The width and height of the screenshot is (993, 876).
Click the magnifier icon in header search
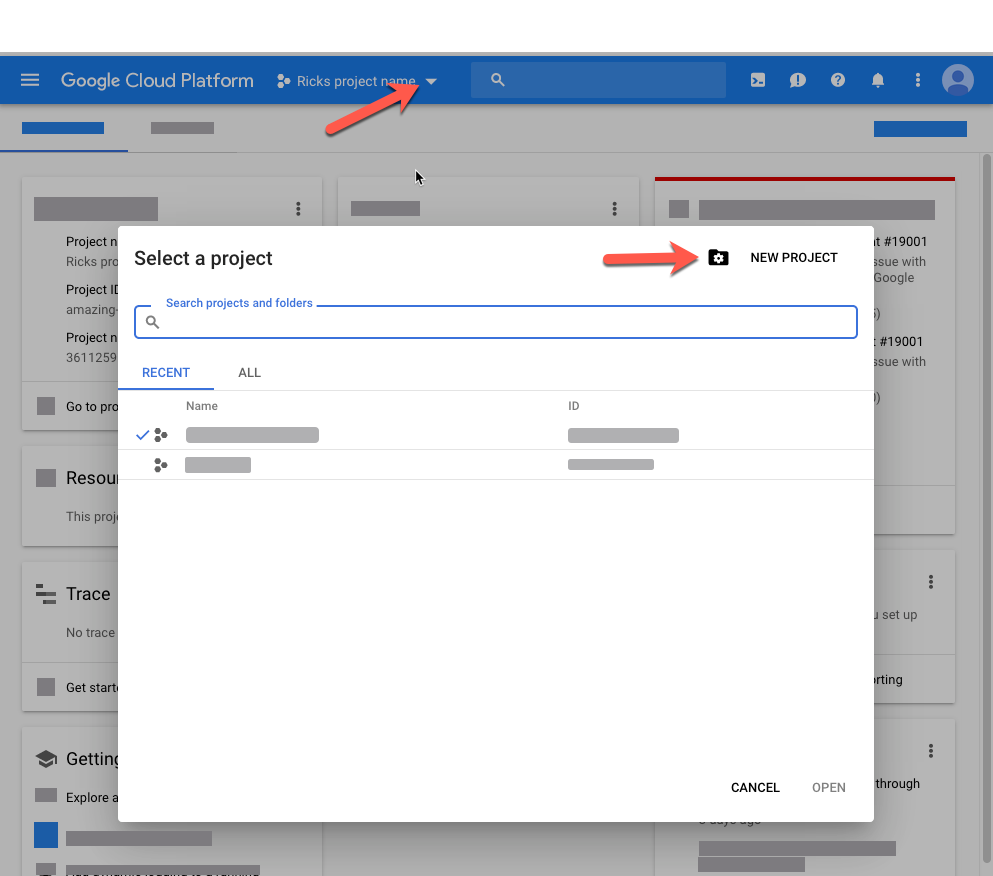(498, 80)
